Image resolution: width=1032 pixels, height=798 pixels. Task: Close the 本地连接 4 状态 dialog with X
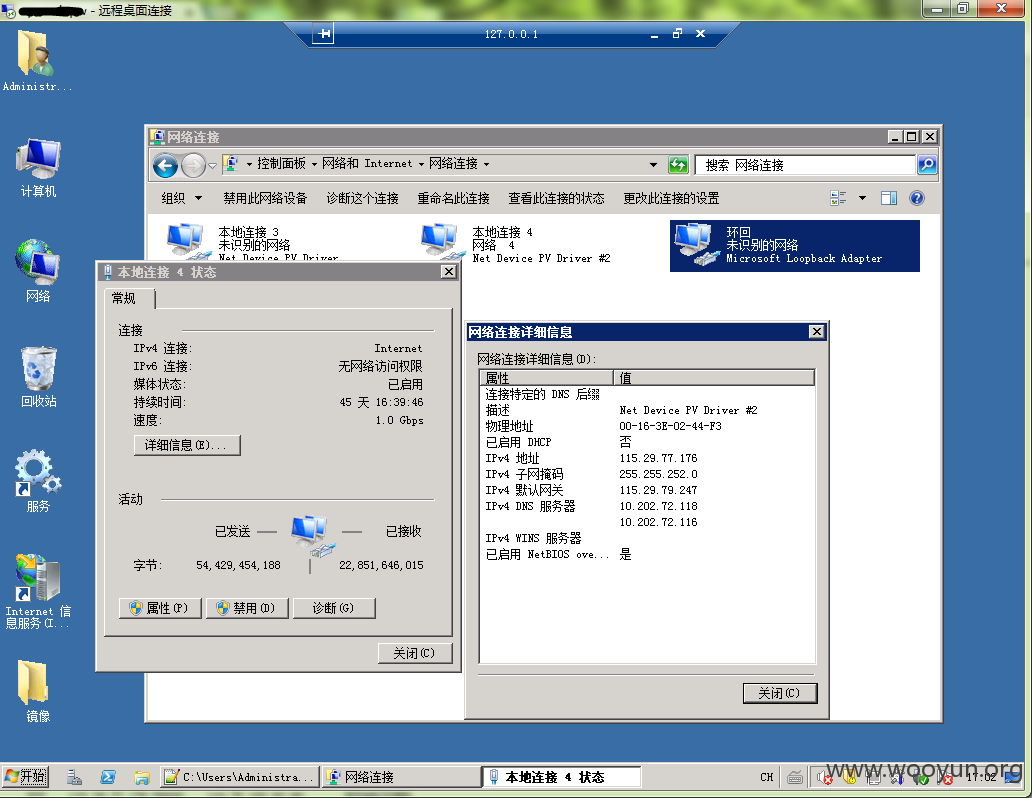pyautogui.click(x=448, y=271)
